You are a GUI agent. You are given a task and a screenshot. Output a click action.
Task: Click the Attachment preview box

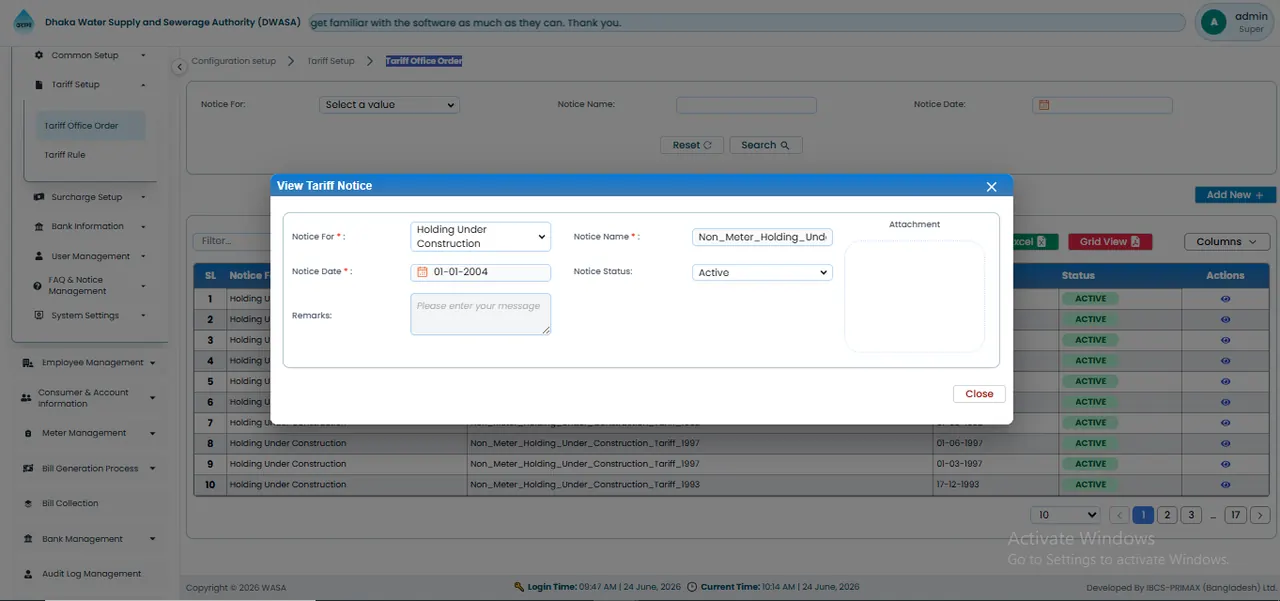click(914, 296)
